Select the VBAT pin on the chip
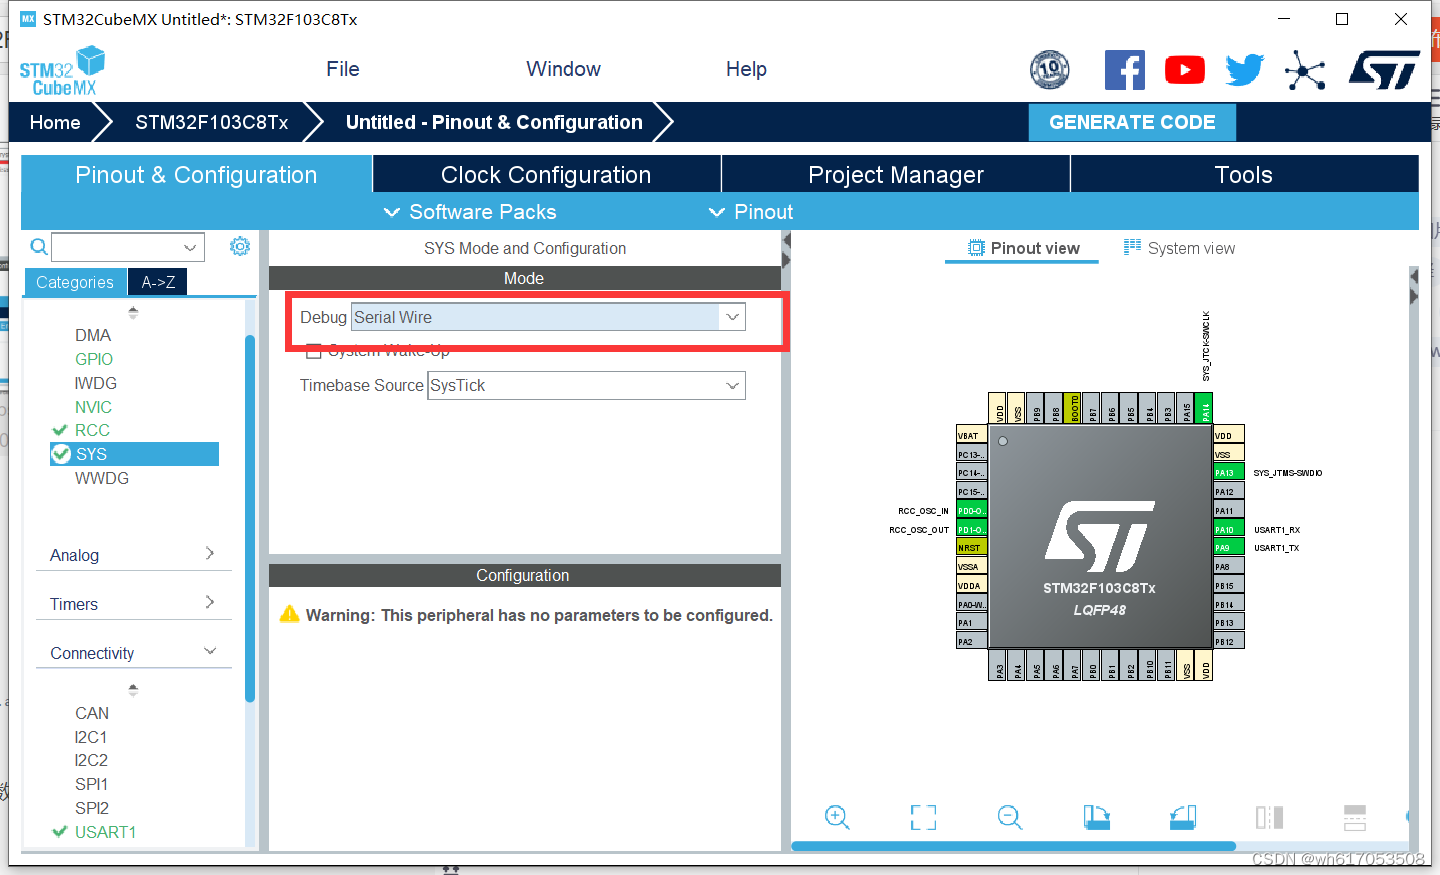Screen dimensions: 1440x875 [x=972, y=435]
